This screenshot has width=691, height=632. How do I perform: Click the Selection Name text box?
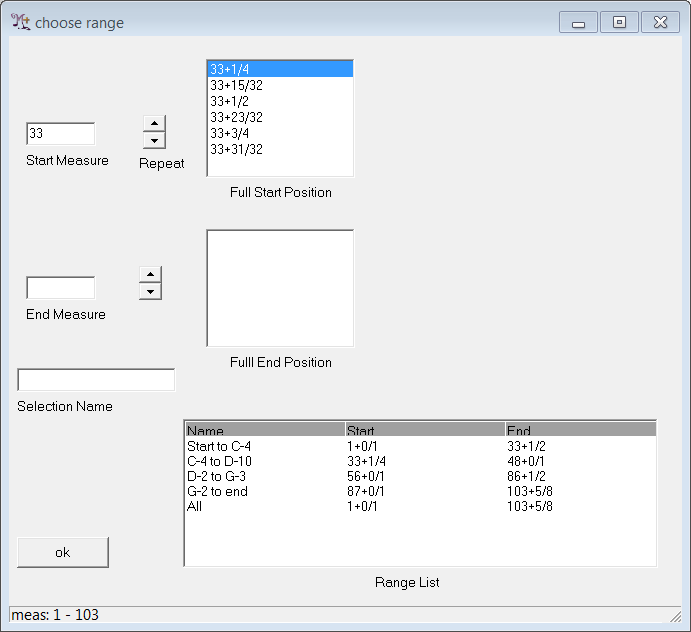[x=96, y=380]
